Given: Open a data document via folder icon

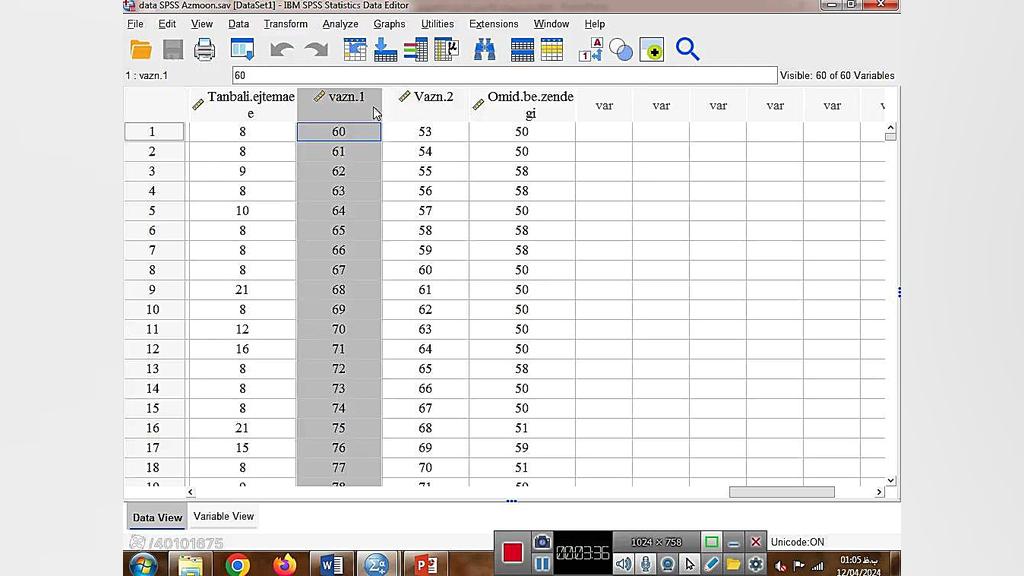Looking at the screenshot, I should (140, 50).
